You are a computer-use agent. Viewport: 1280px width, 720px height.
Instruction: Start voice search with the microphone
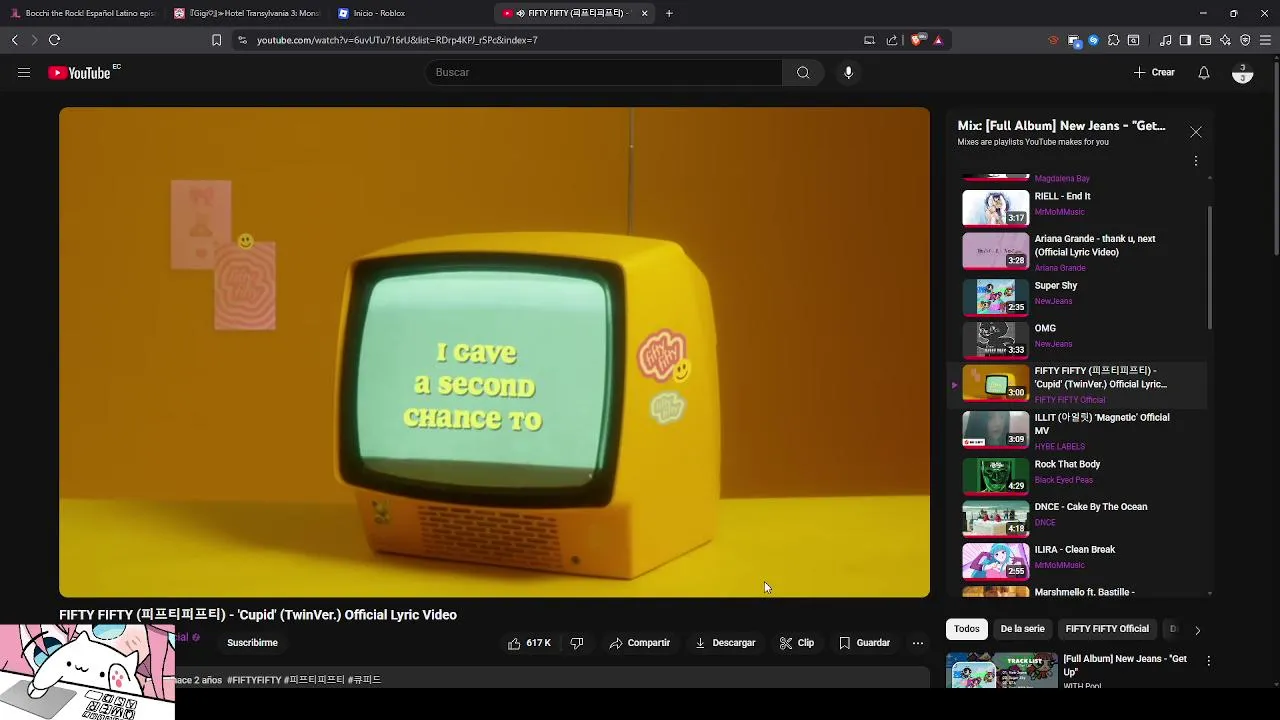coord(848,72)
